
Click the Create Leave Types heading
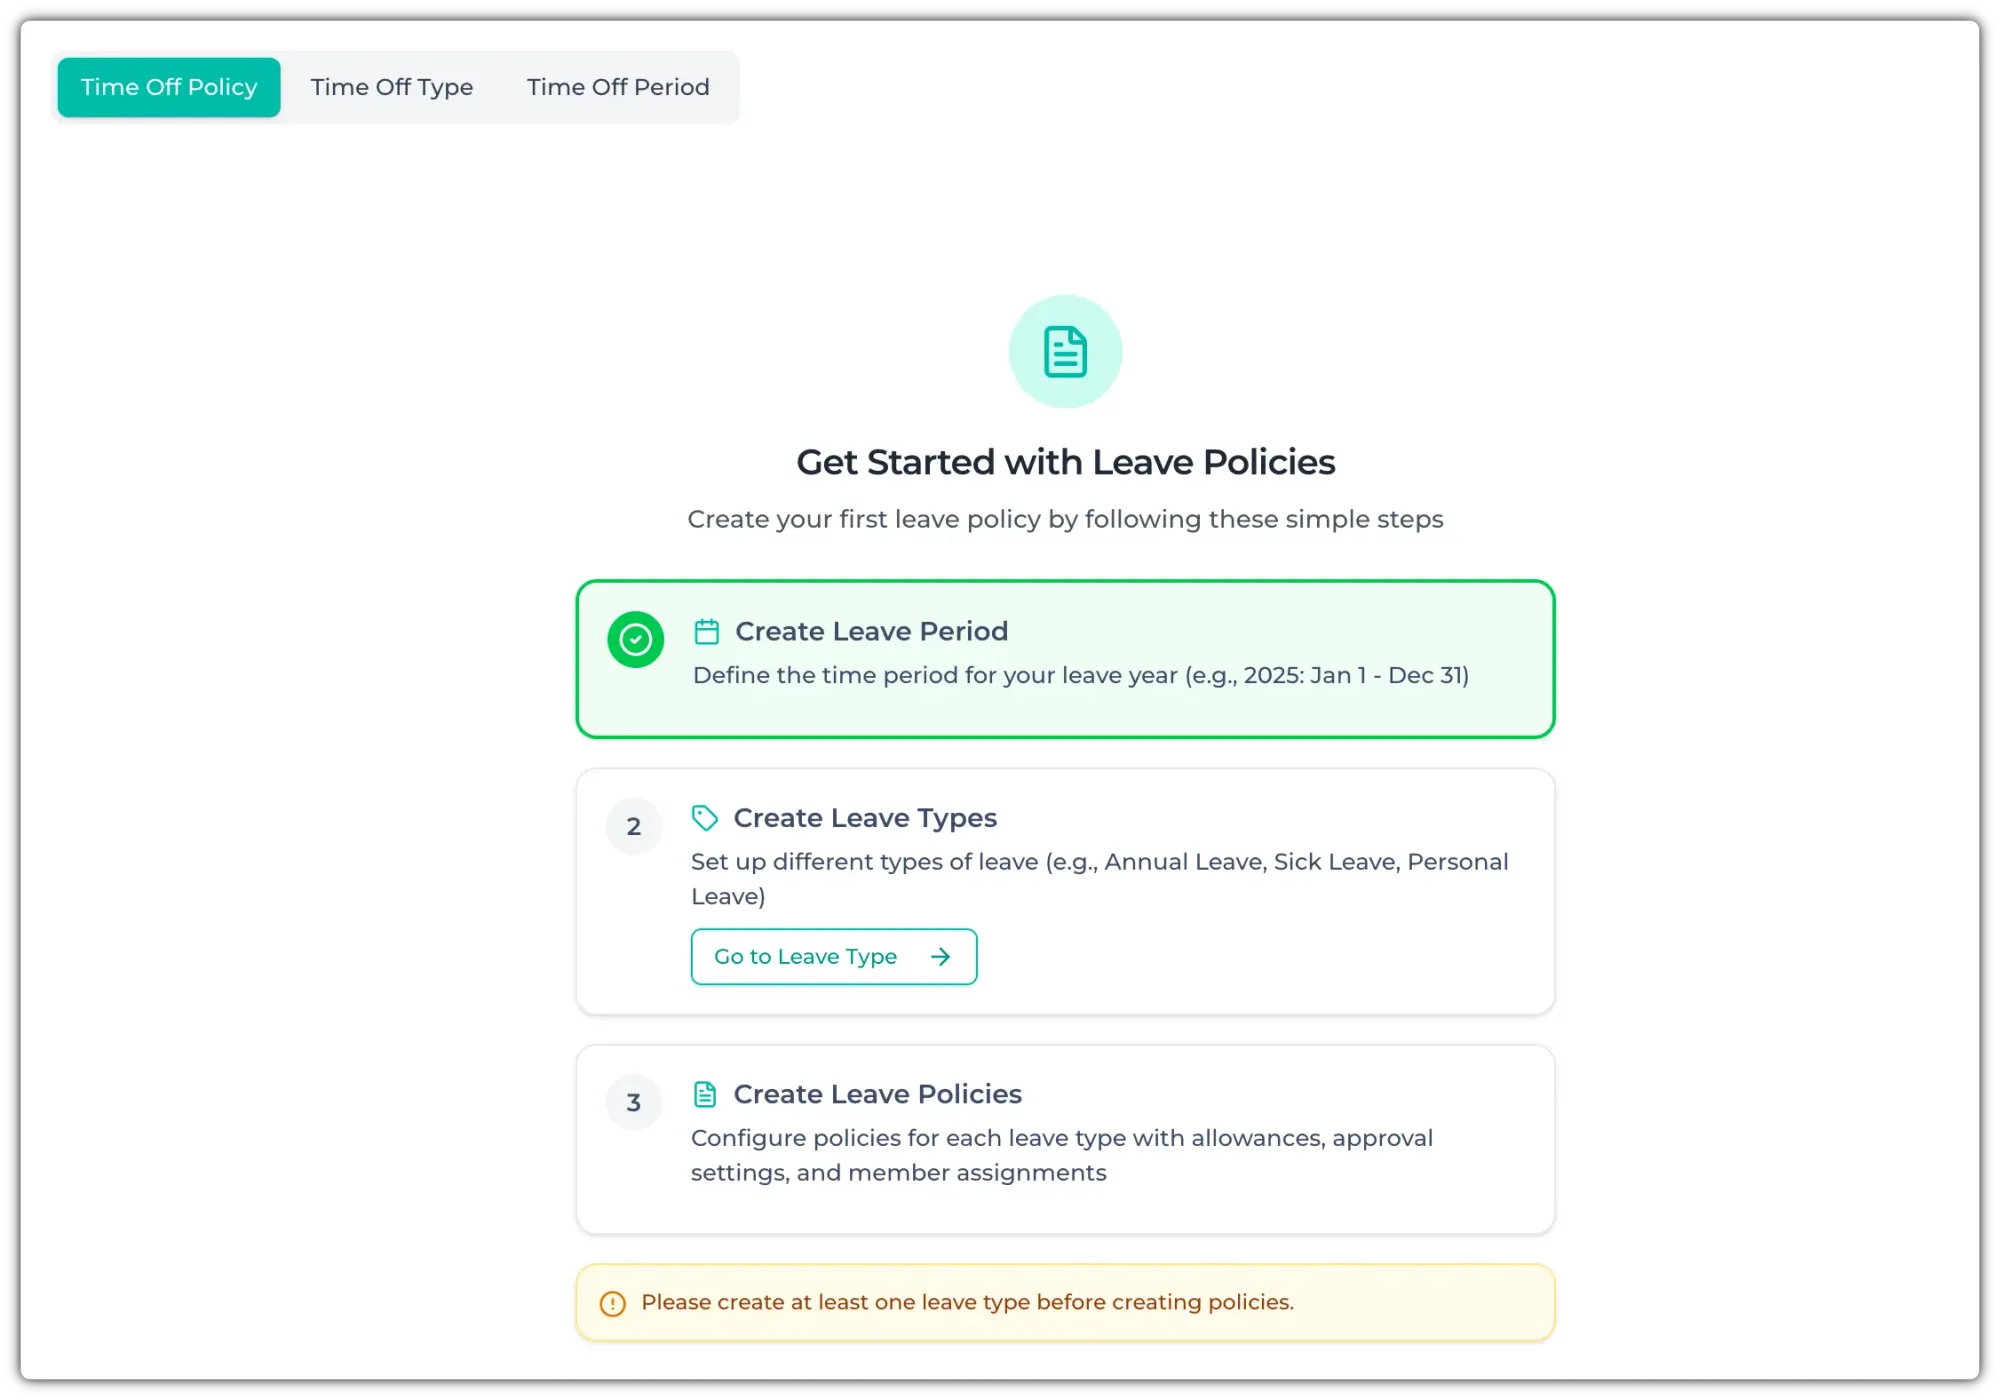tap(865, 818)
